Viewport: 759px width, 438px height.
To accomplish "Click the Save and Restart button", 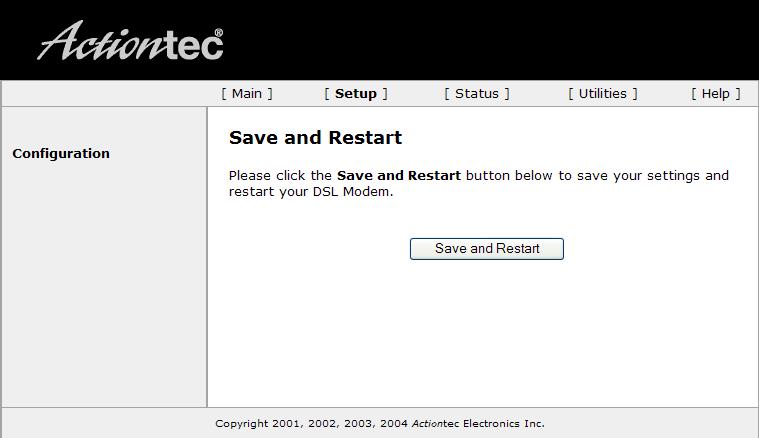I will click(x=487, y=249).
